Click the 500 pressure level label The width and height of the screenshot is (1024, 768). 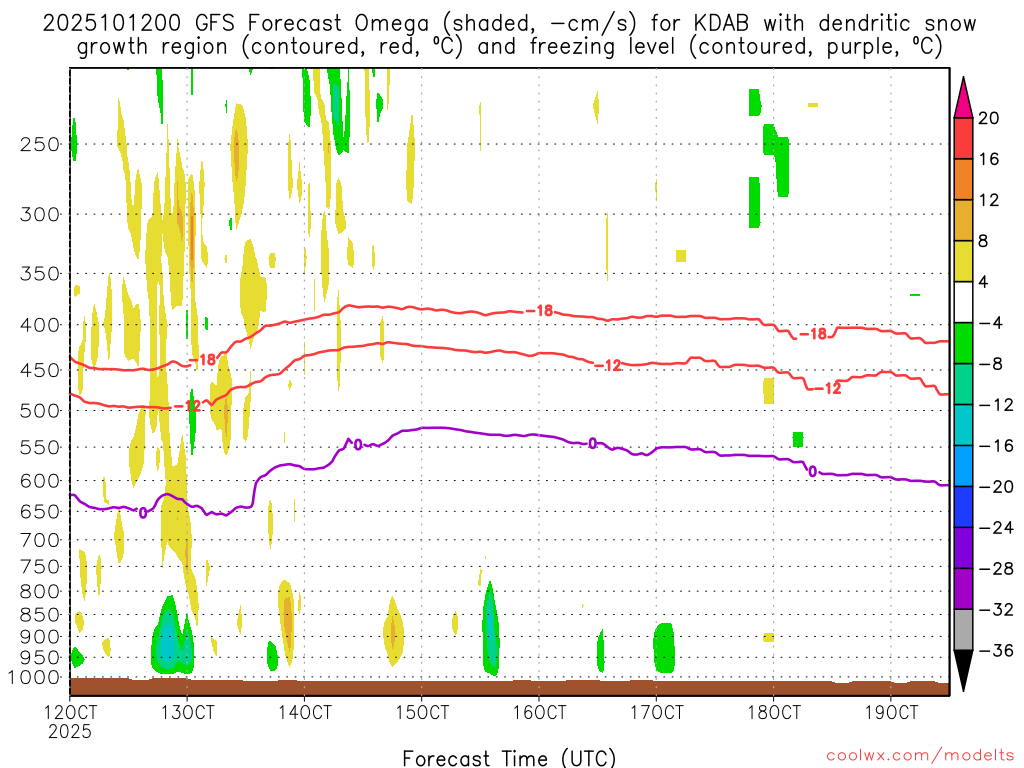point(40,411)
